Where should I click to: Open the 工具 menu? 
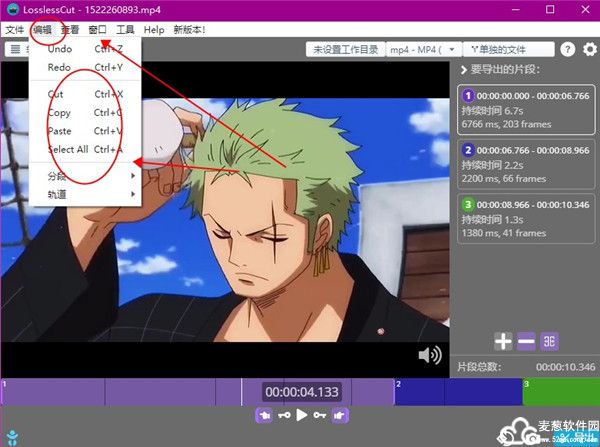(x=125, y=30)
